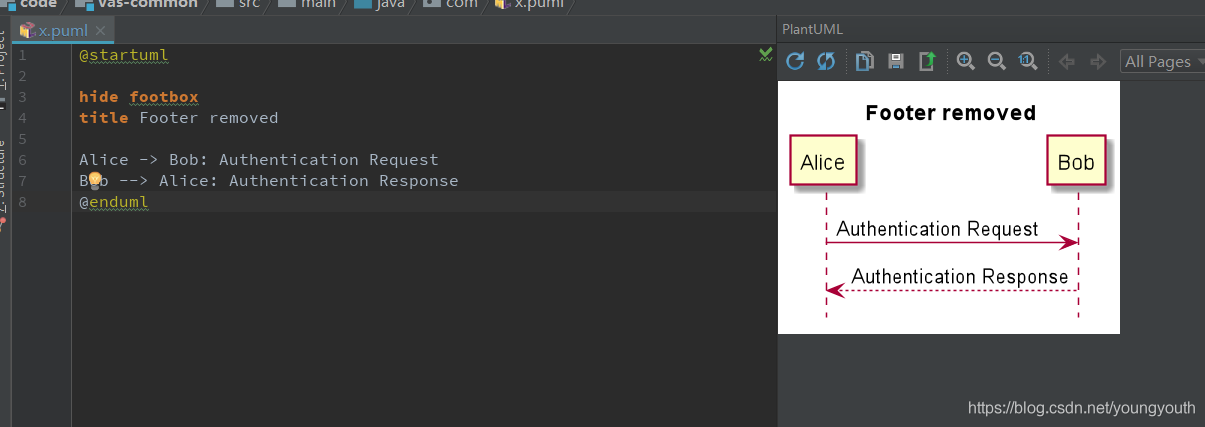Screen dimensions: 1205x427
Task: Go to previous diagram page
Action: click(1067, 62)
